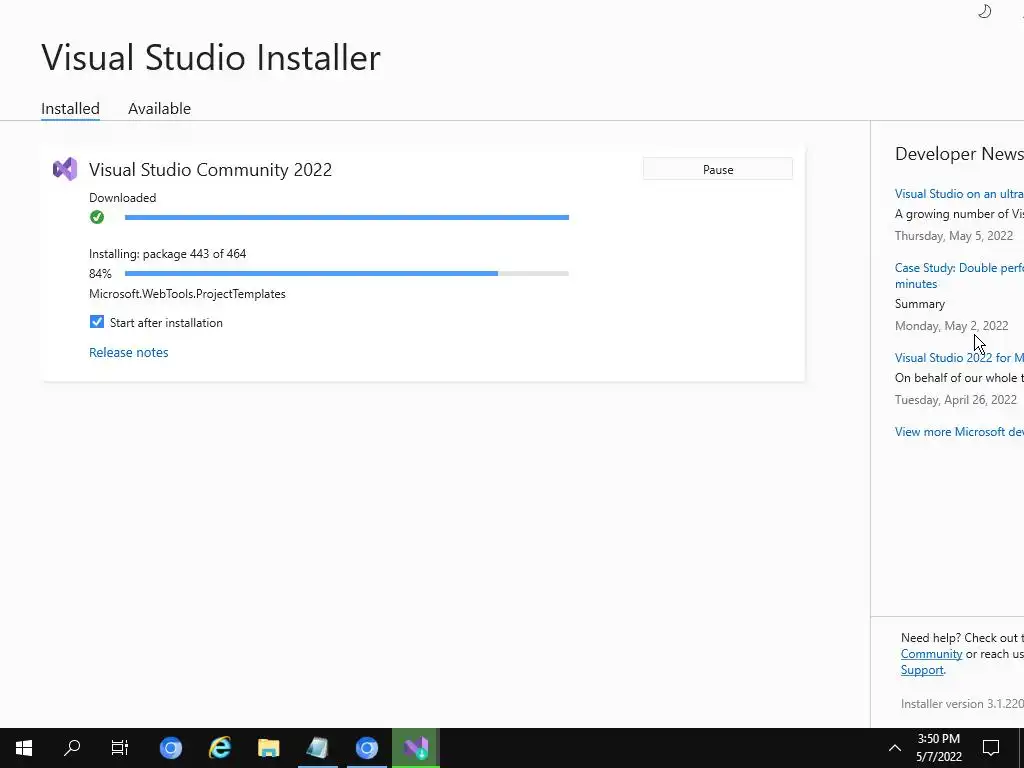Click the 'Tuesday, April 26, 2022' date
Image resolution: width=1024 pixels, height=768 pixels.
955,400
